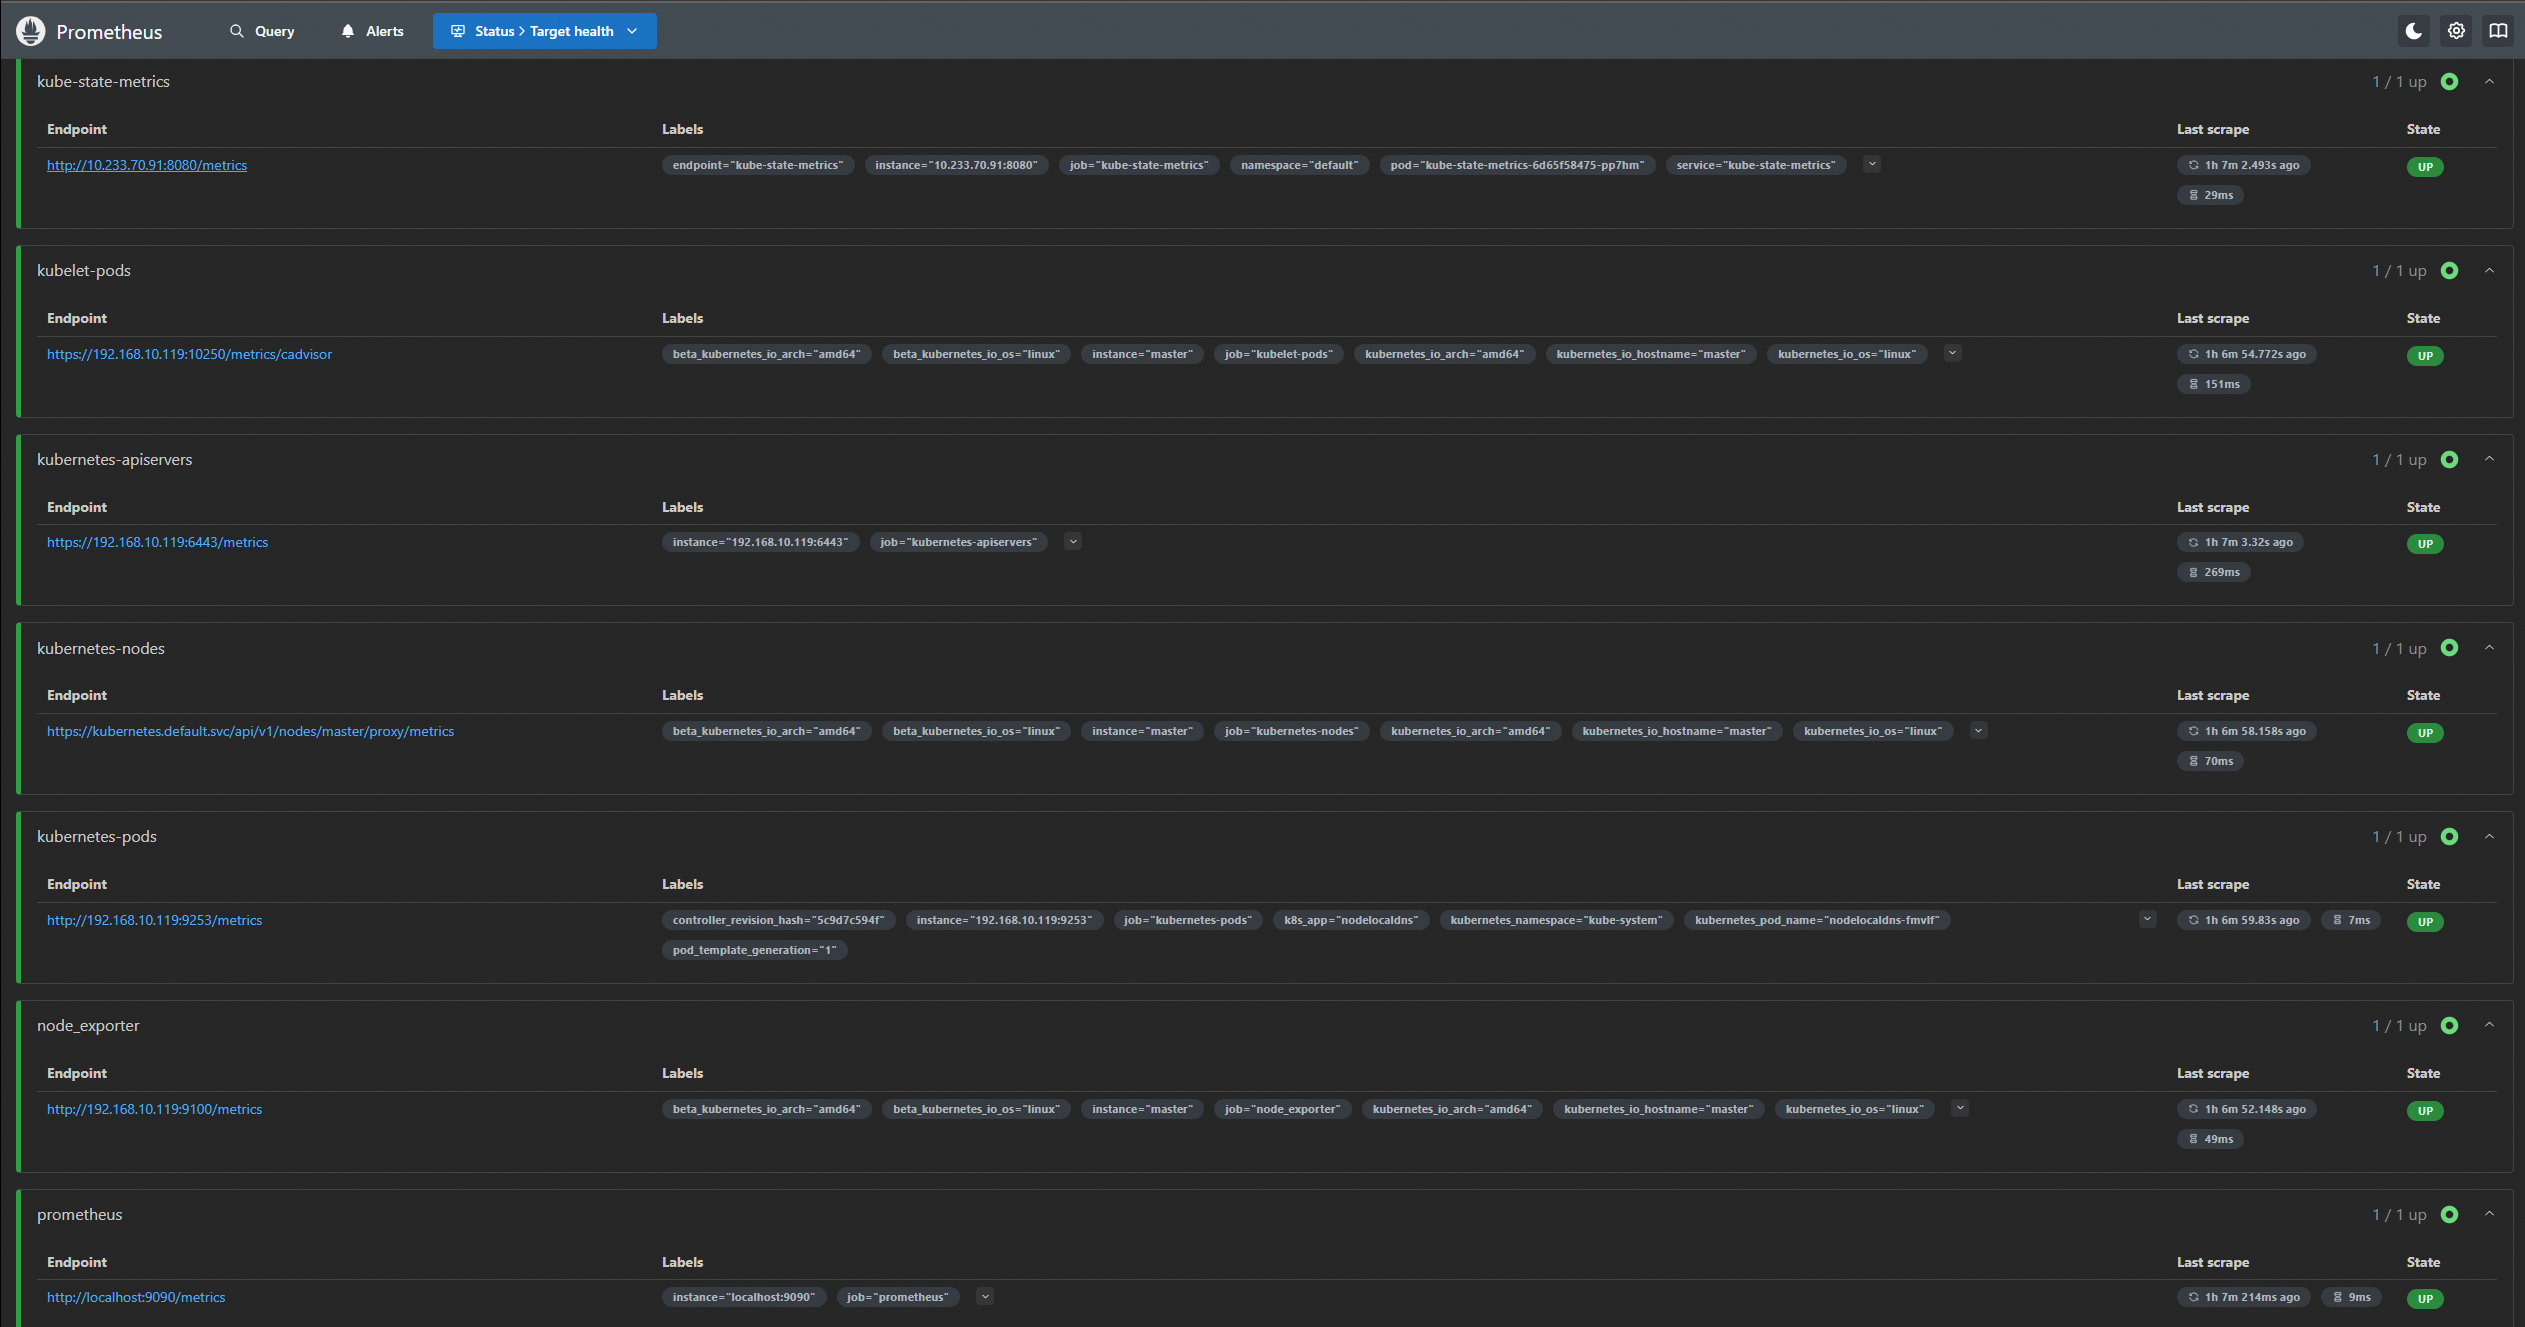Expand hidden labels for kubernetes-apiservers target
This screenshot has height=1327, width=2525.
click(x=1073, y=542)
